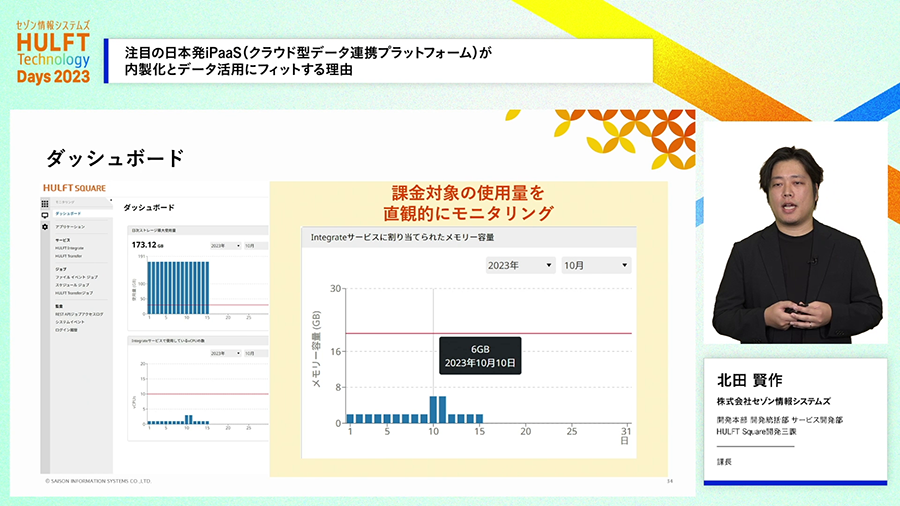900x506 pixels.
Task: Go to HULFT Integrate service link
Action: (x=70, y=248)
